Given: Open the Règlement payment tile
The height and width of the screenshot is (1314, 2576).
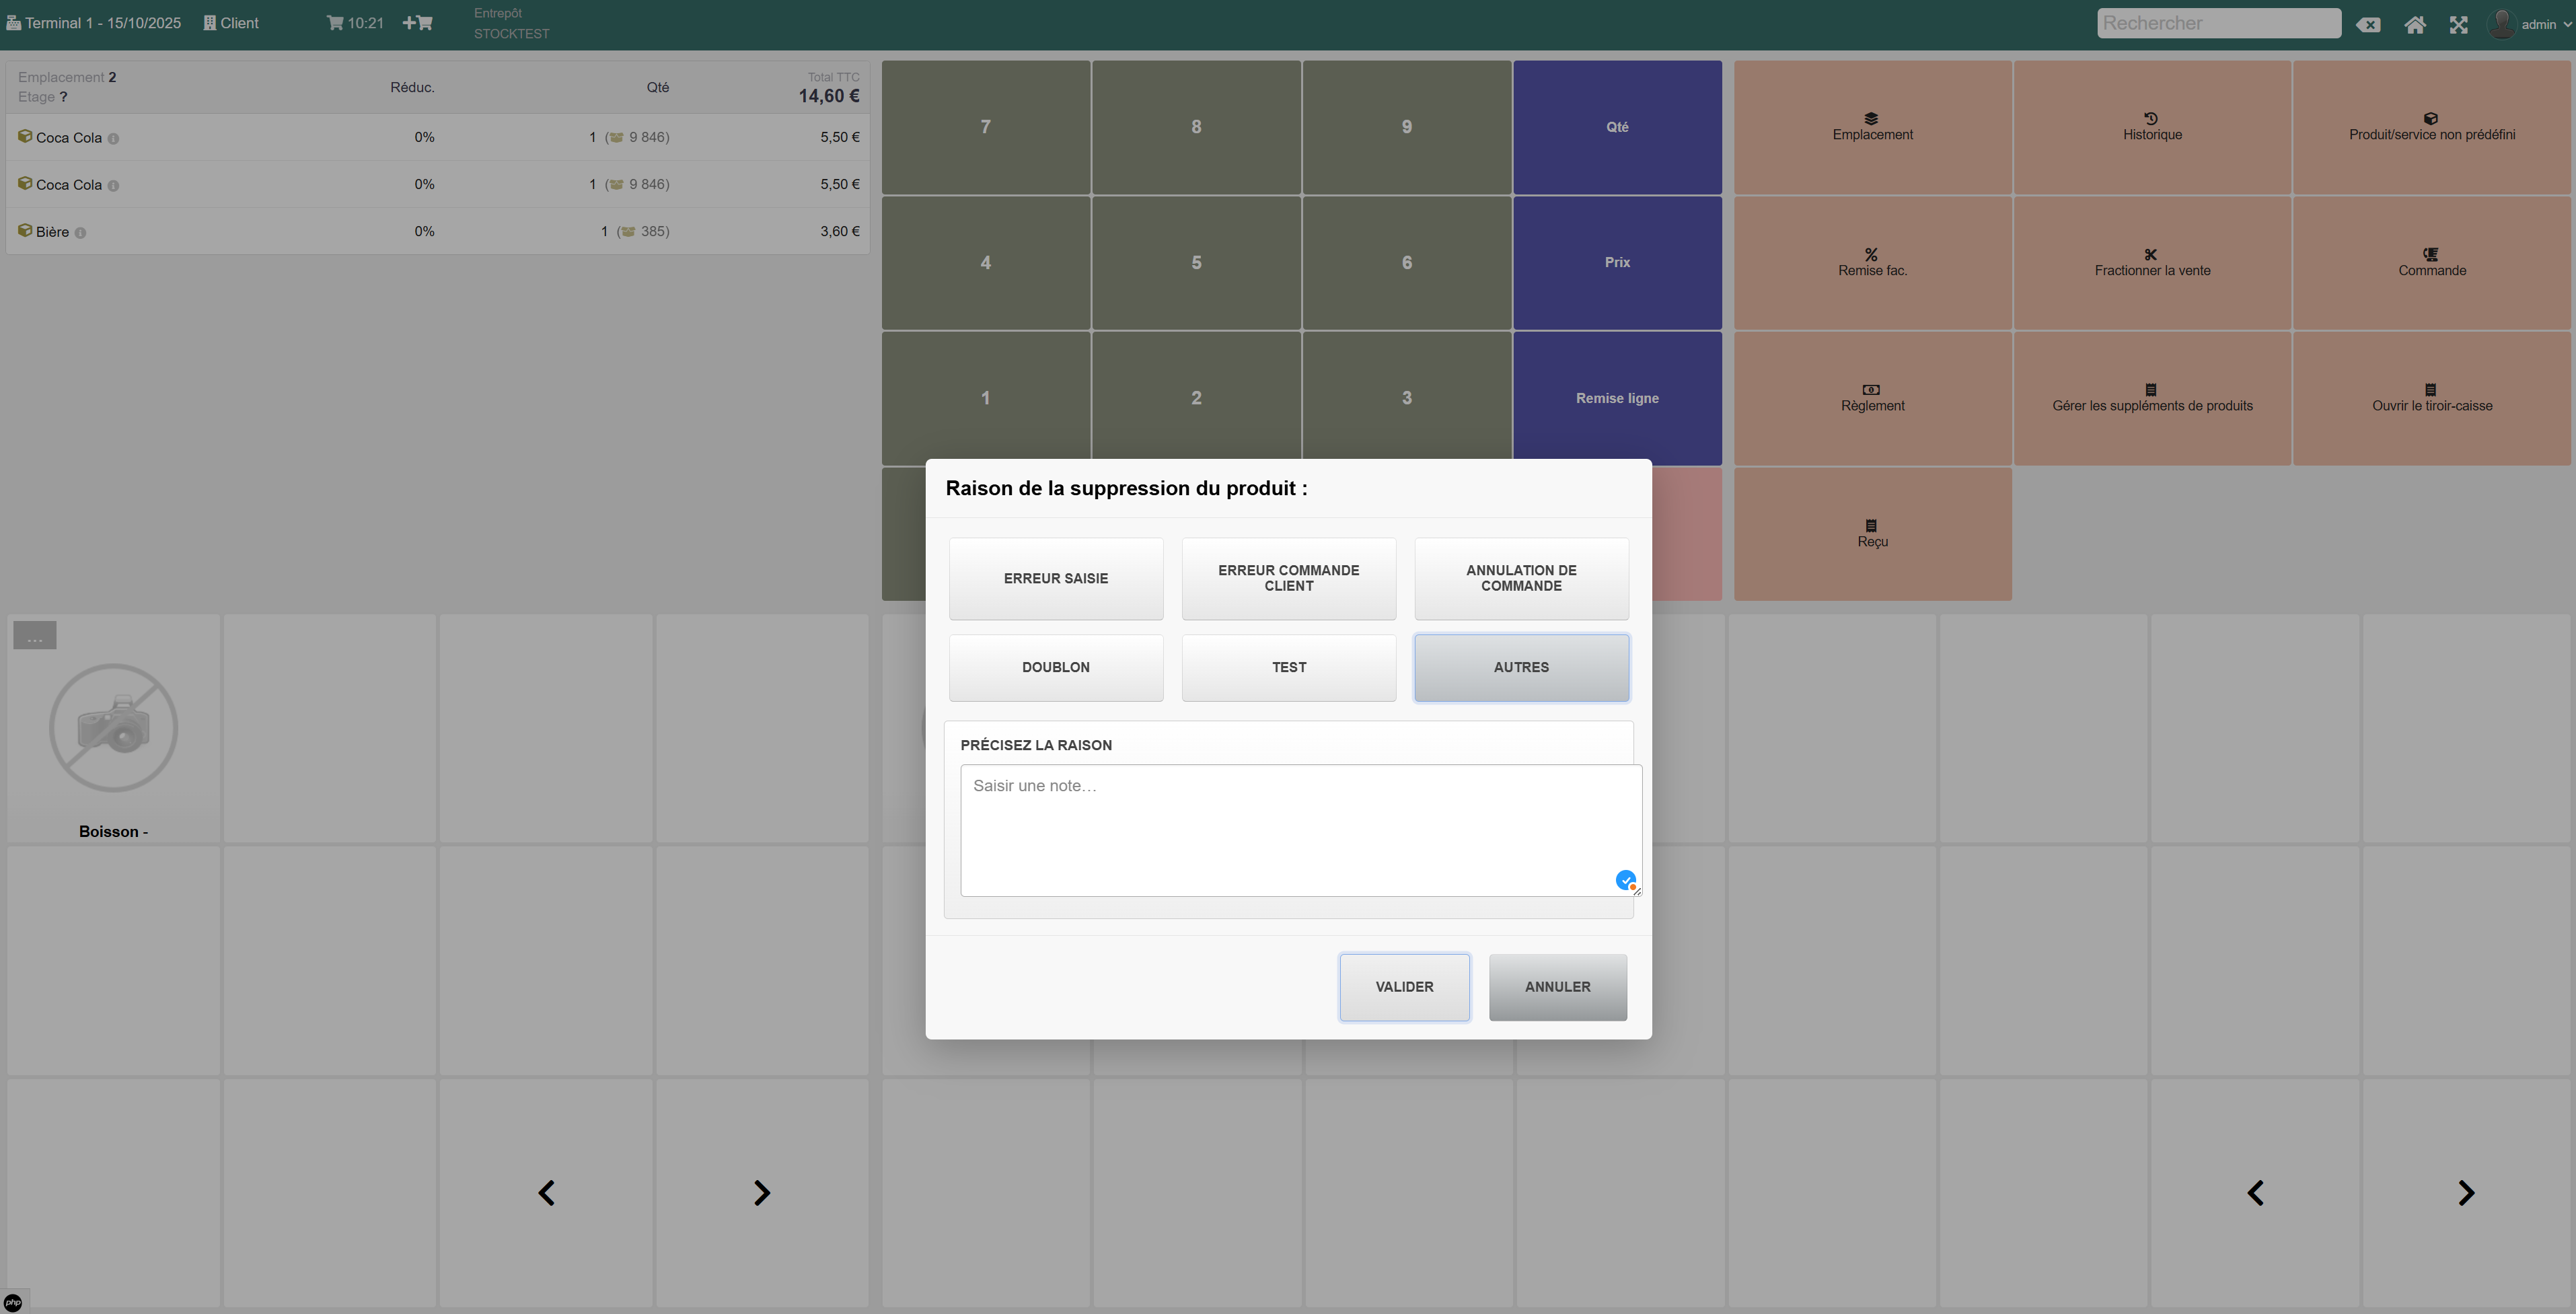Looking at the screenshot, I should coord(1872,398).
